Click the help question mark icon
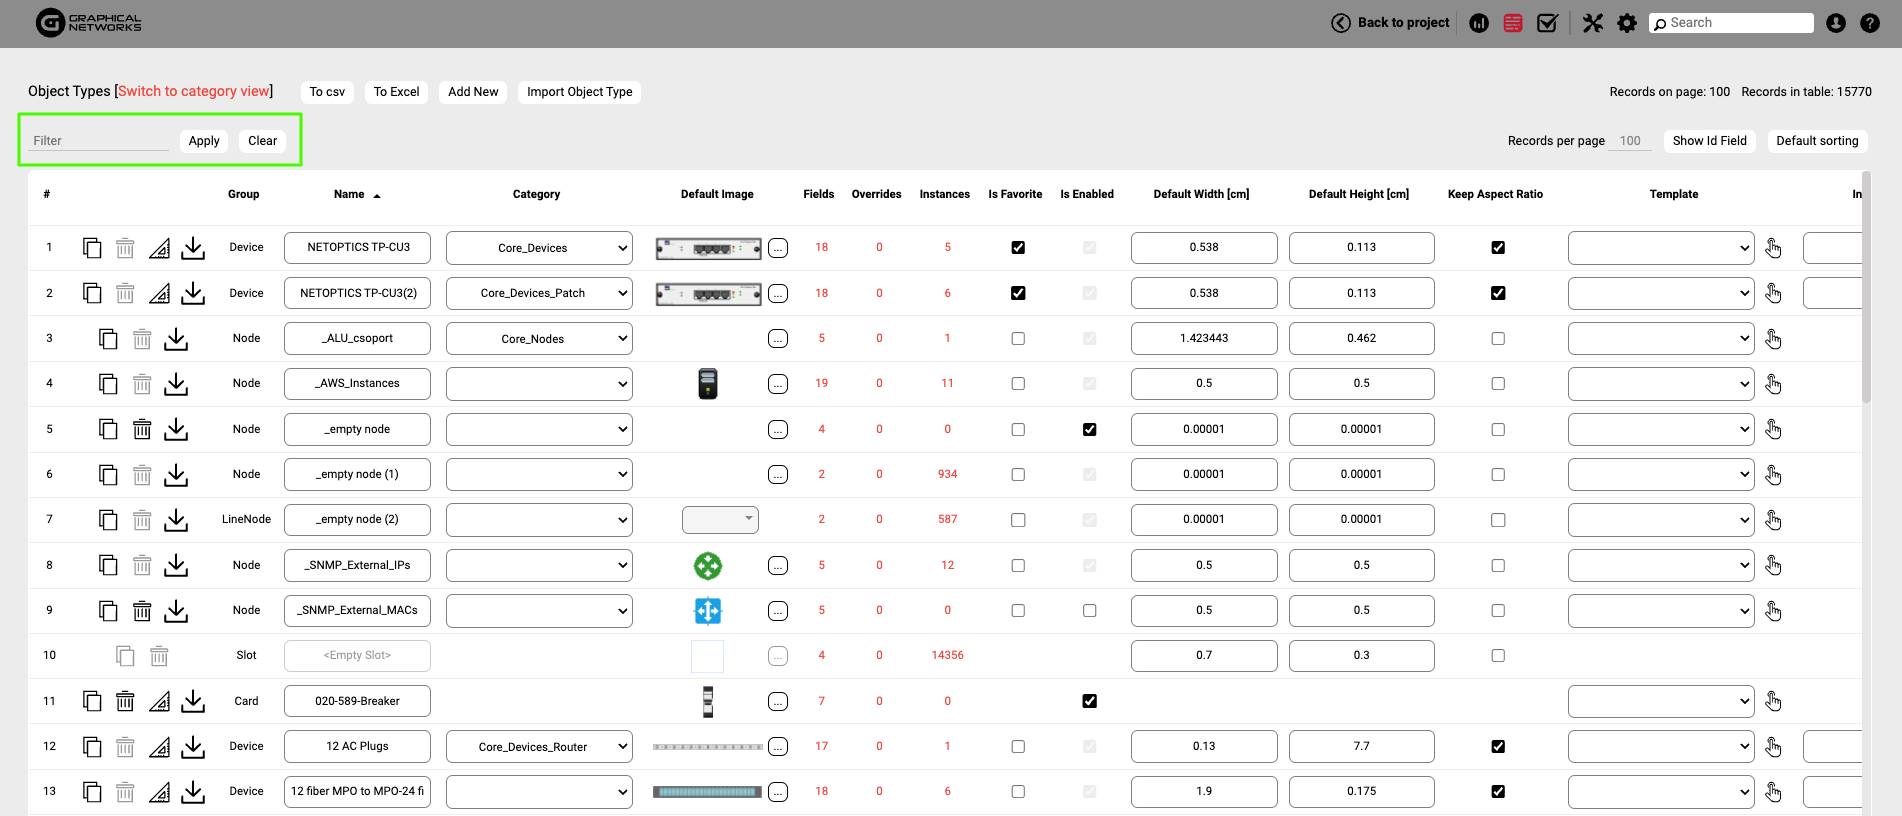This screenshot has width=1902, height=816. coord(1869,23)
